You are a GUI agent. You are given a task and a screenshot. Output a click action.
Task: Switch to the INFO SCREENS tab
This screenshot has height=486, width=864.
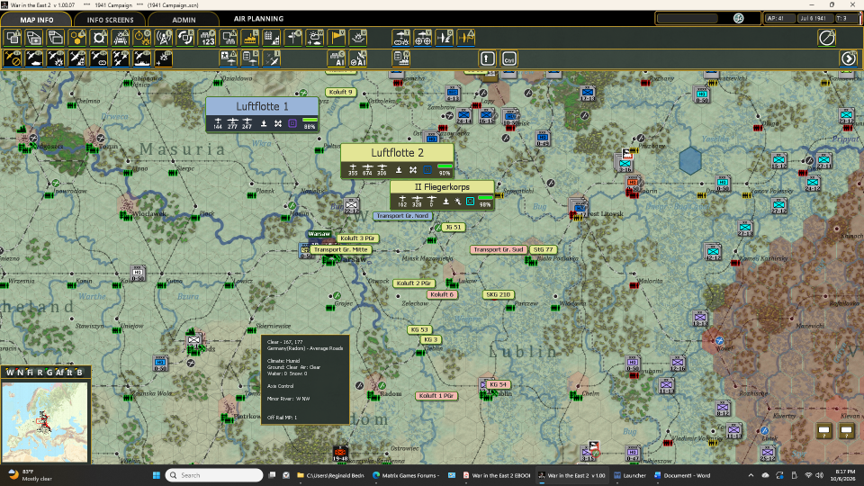click(110, 19)
